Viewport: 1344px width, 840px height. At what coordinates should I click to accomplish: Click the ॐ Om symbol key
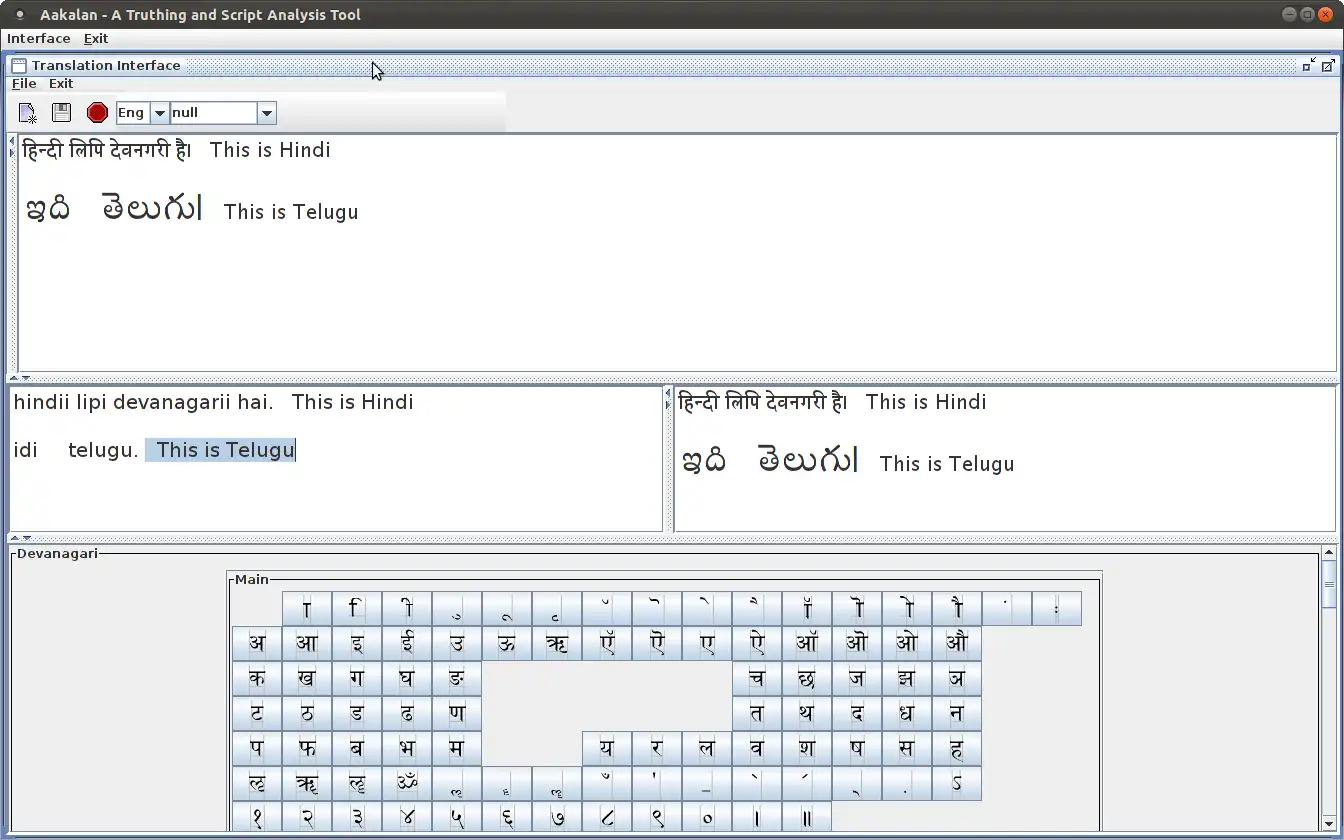tap(407, 784)
